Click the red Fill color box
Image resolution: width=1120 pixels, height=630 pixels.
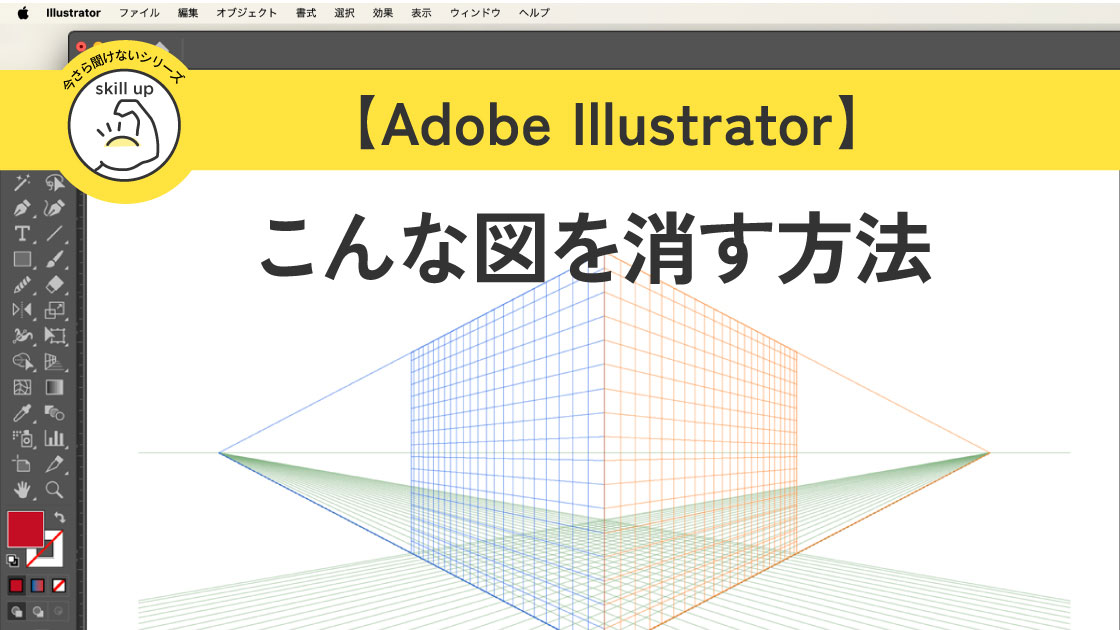(x=26, y=529)
